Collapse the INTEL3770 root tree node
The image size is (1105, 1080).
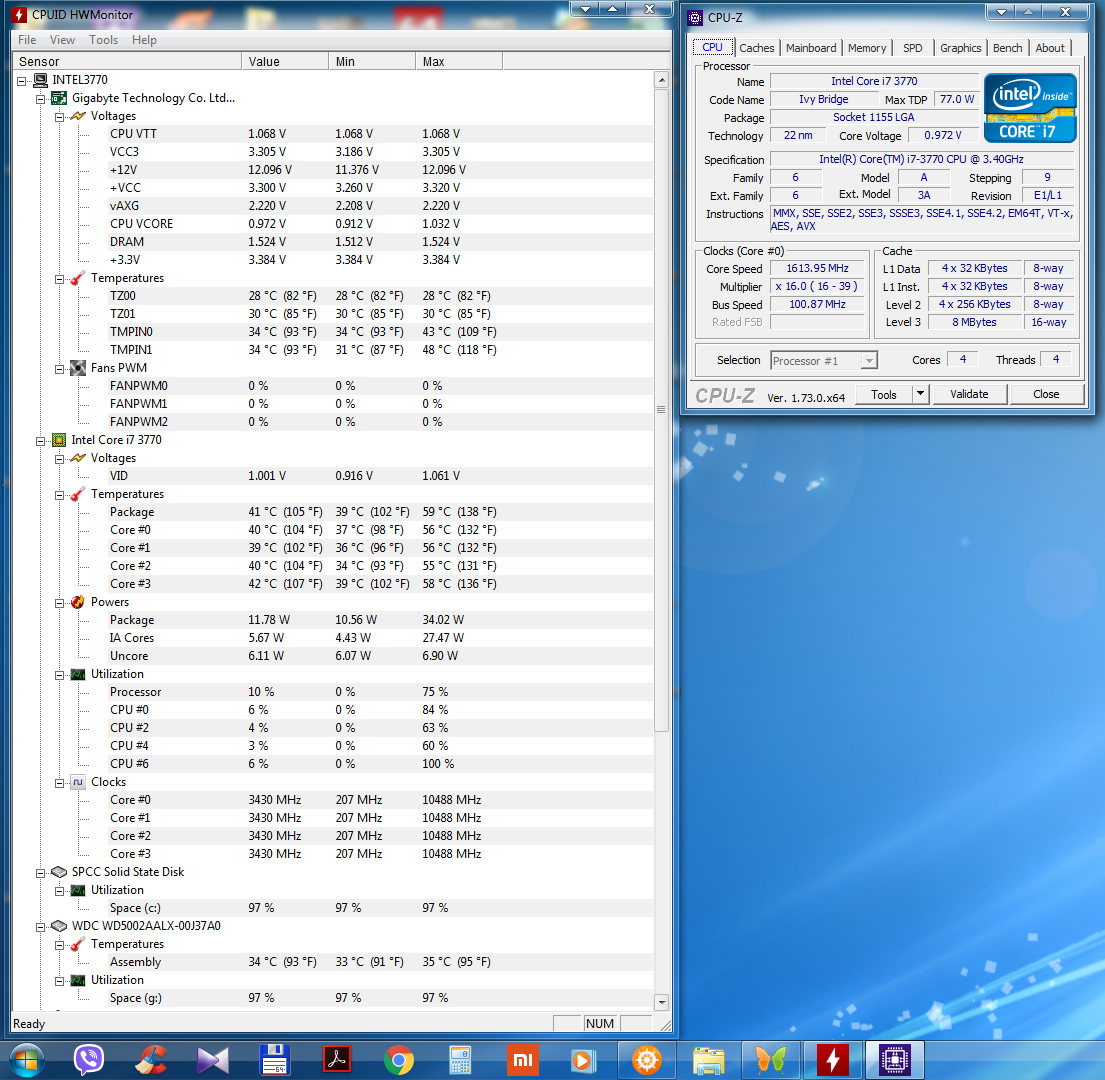point(22,80)
